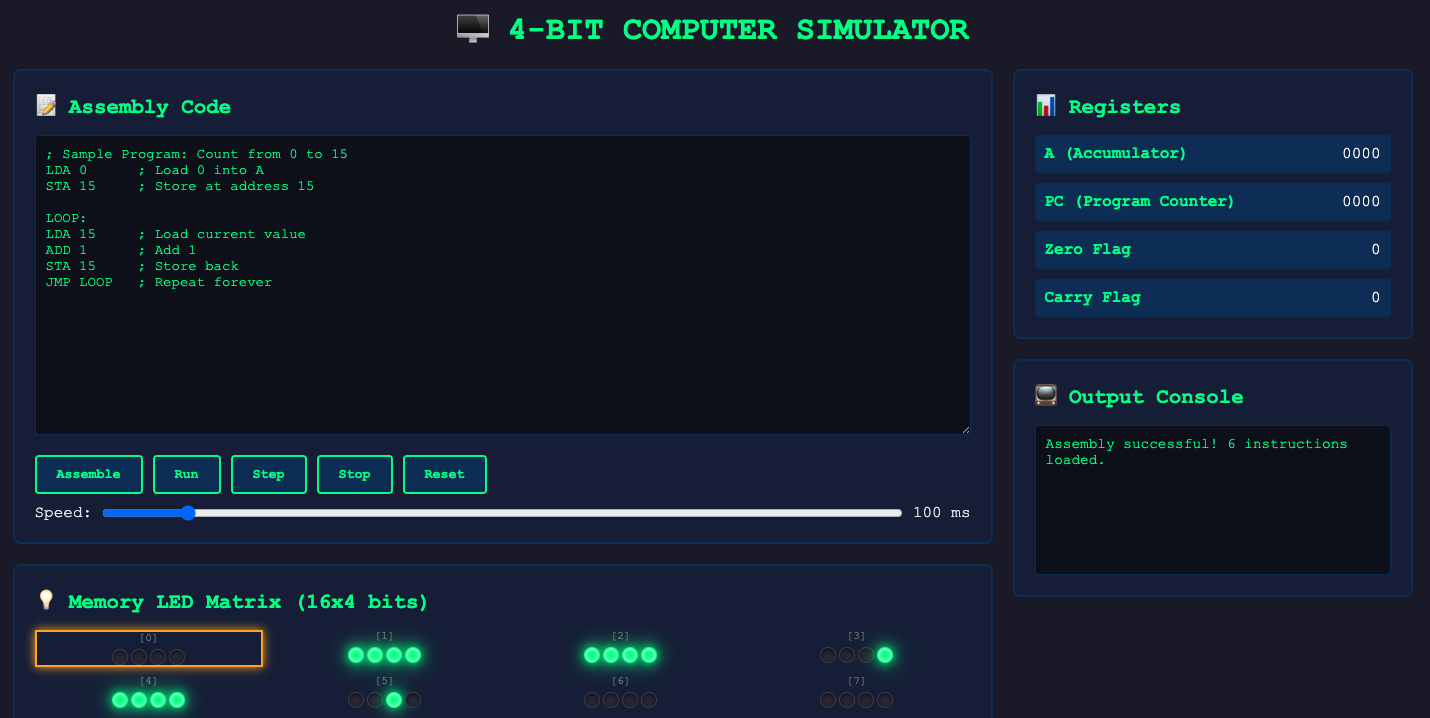Click the lightbulb icon beside Memory LED Matrix
This screenshot has width=1430, height=718.
click(x=46, y=601)
